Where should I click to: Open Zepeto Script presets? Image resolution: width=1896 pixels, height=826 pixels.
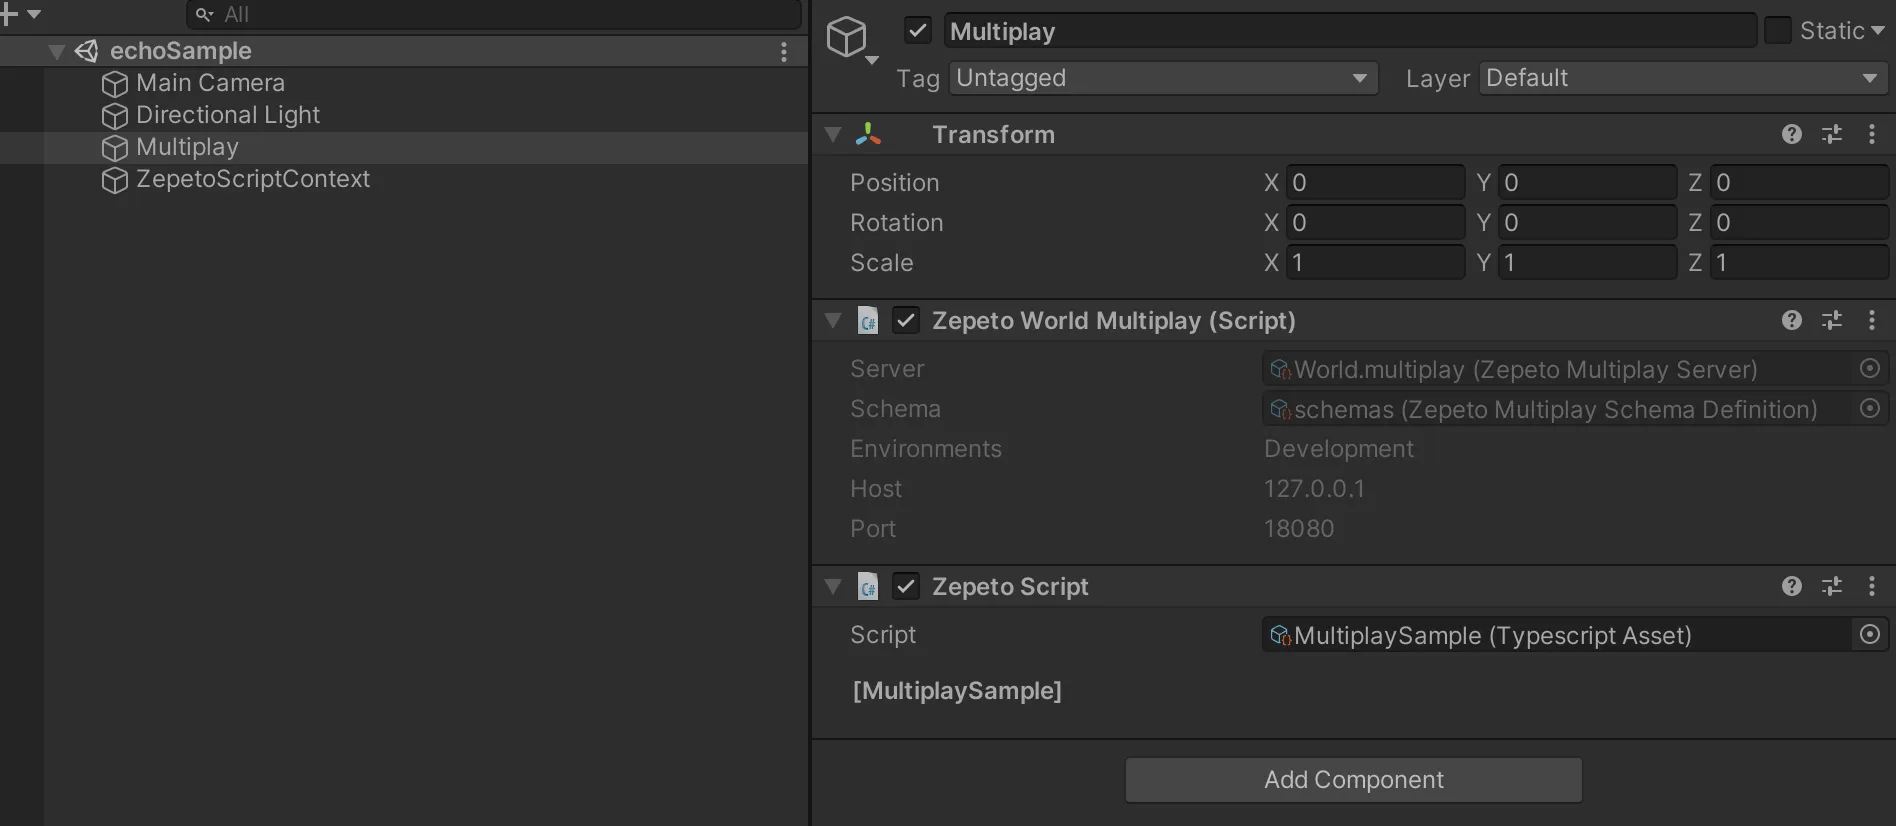point(1832,587)
